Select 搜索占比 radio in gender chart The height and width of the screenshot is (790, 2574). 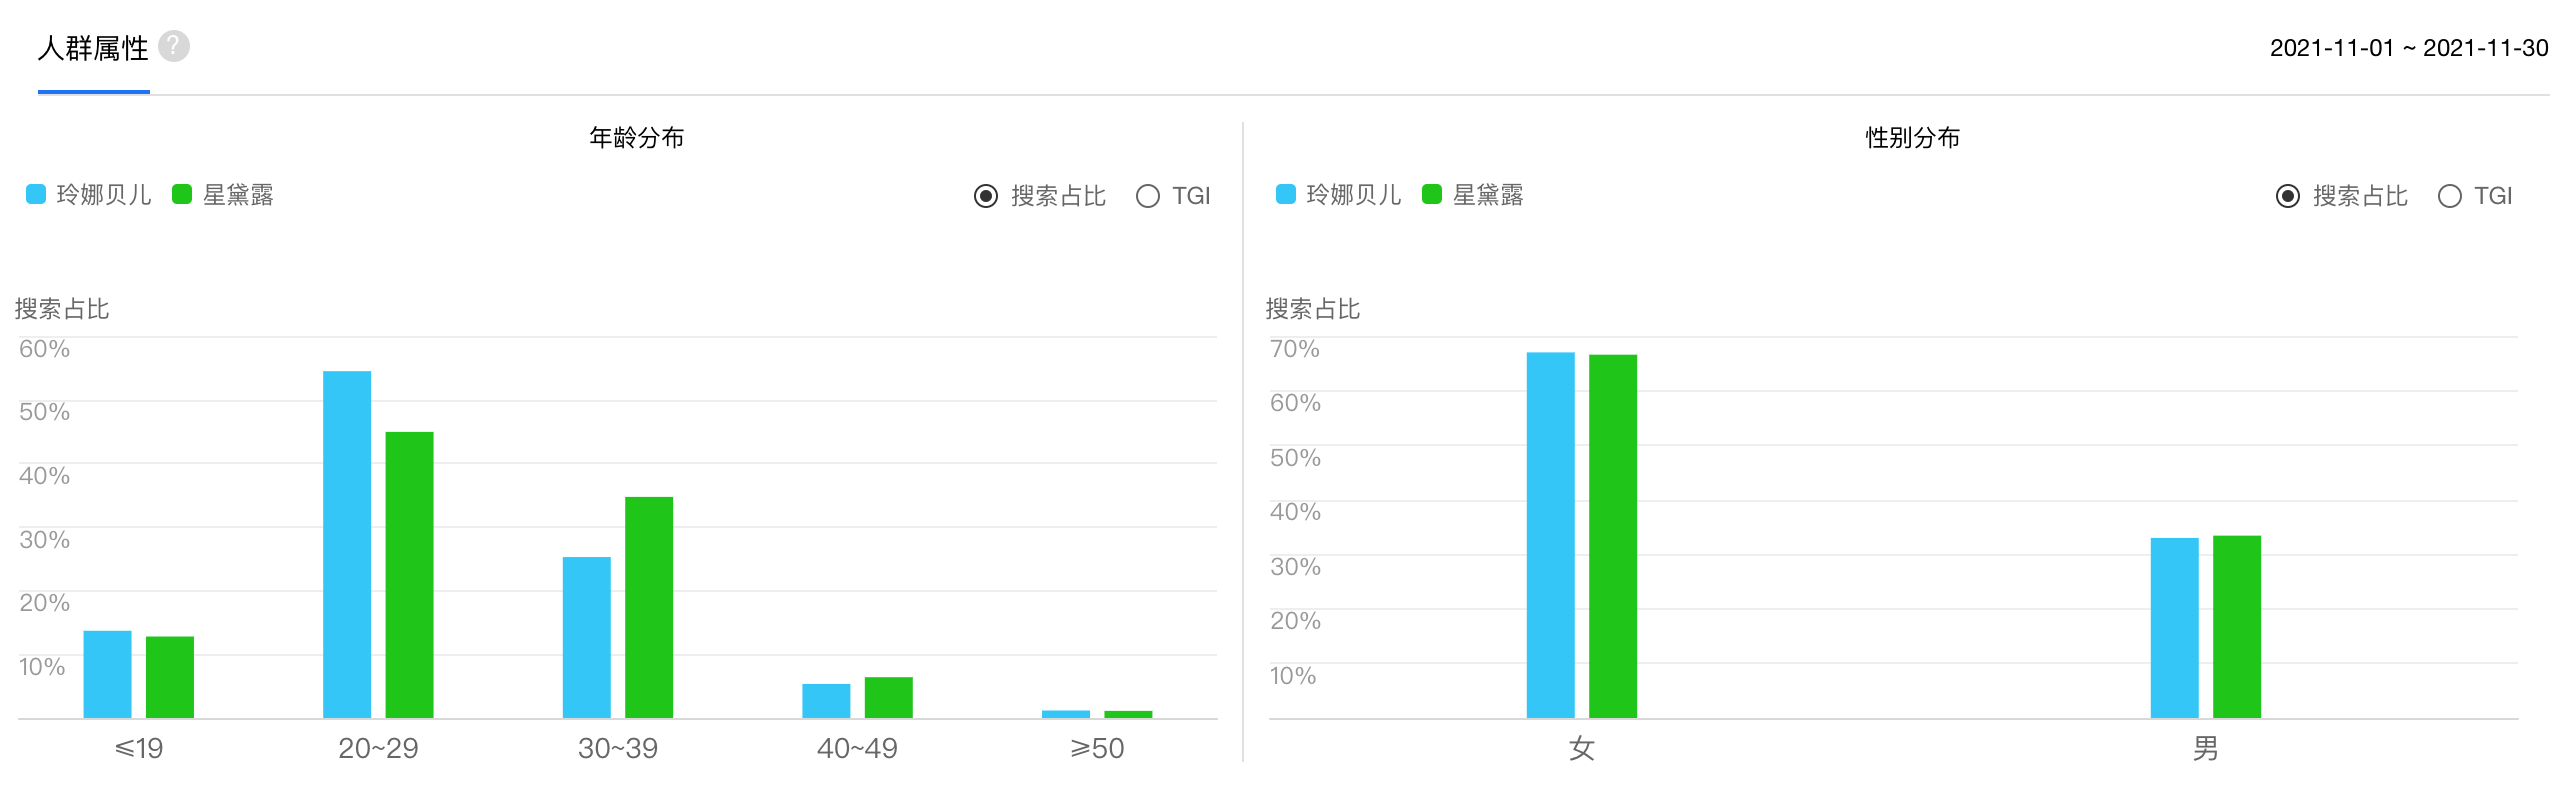coord(2287,196)
